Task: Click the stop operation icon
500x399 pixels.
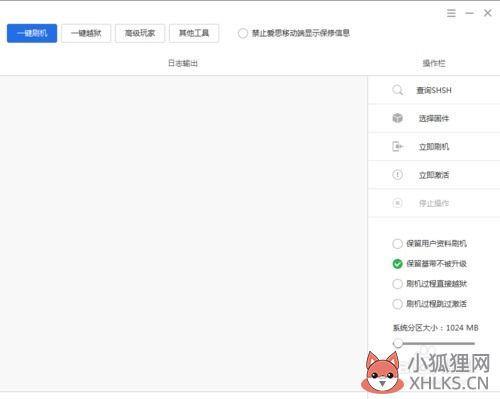Action: click(x=397, y=203)
